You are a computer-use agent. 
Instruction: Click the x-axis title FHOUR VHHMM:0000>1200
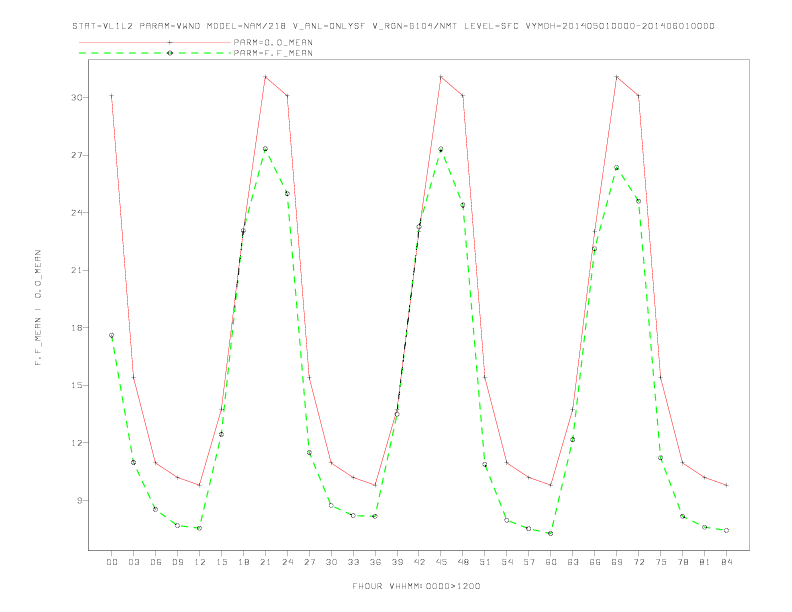(416, 586)
